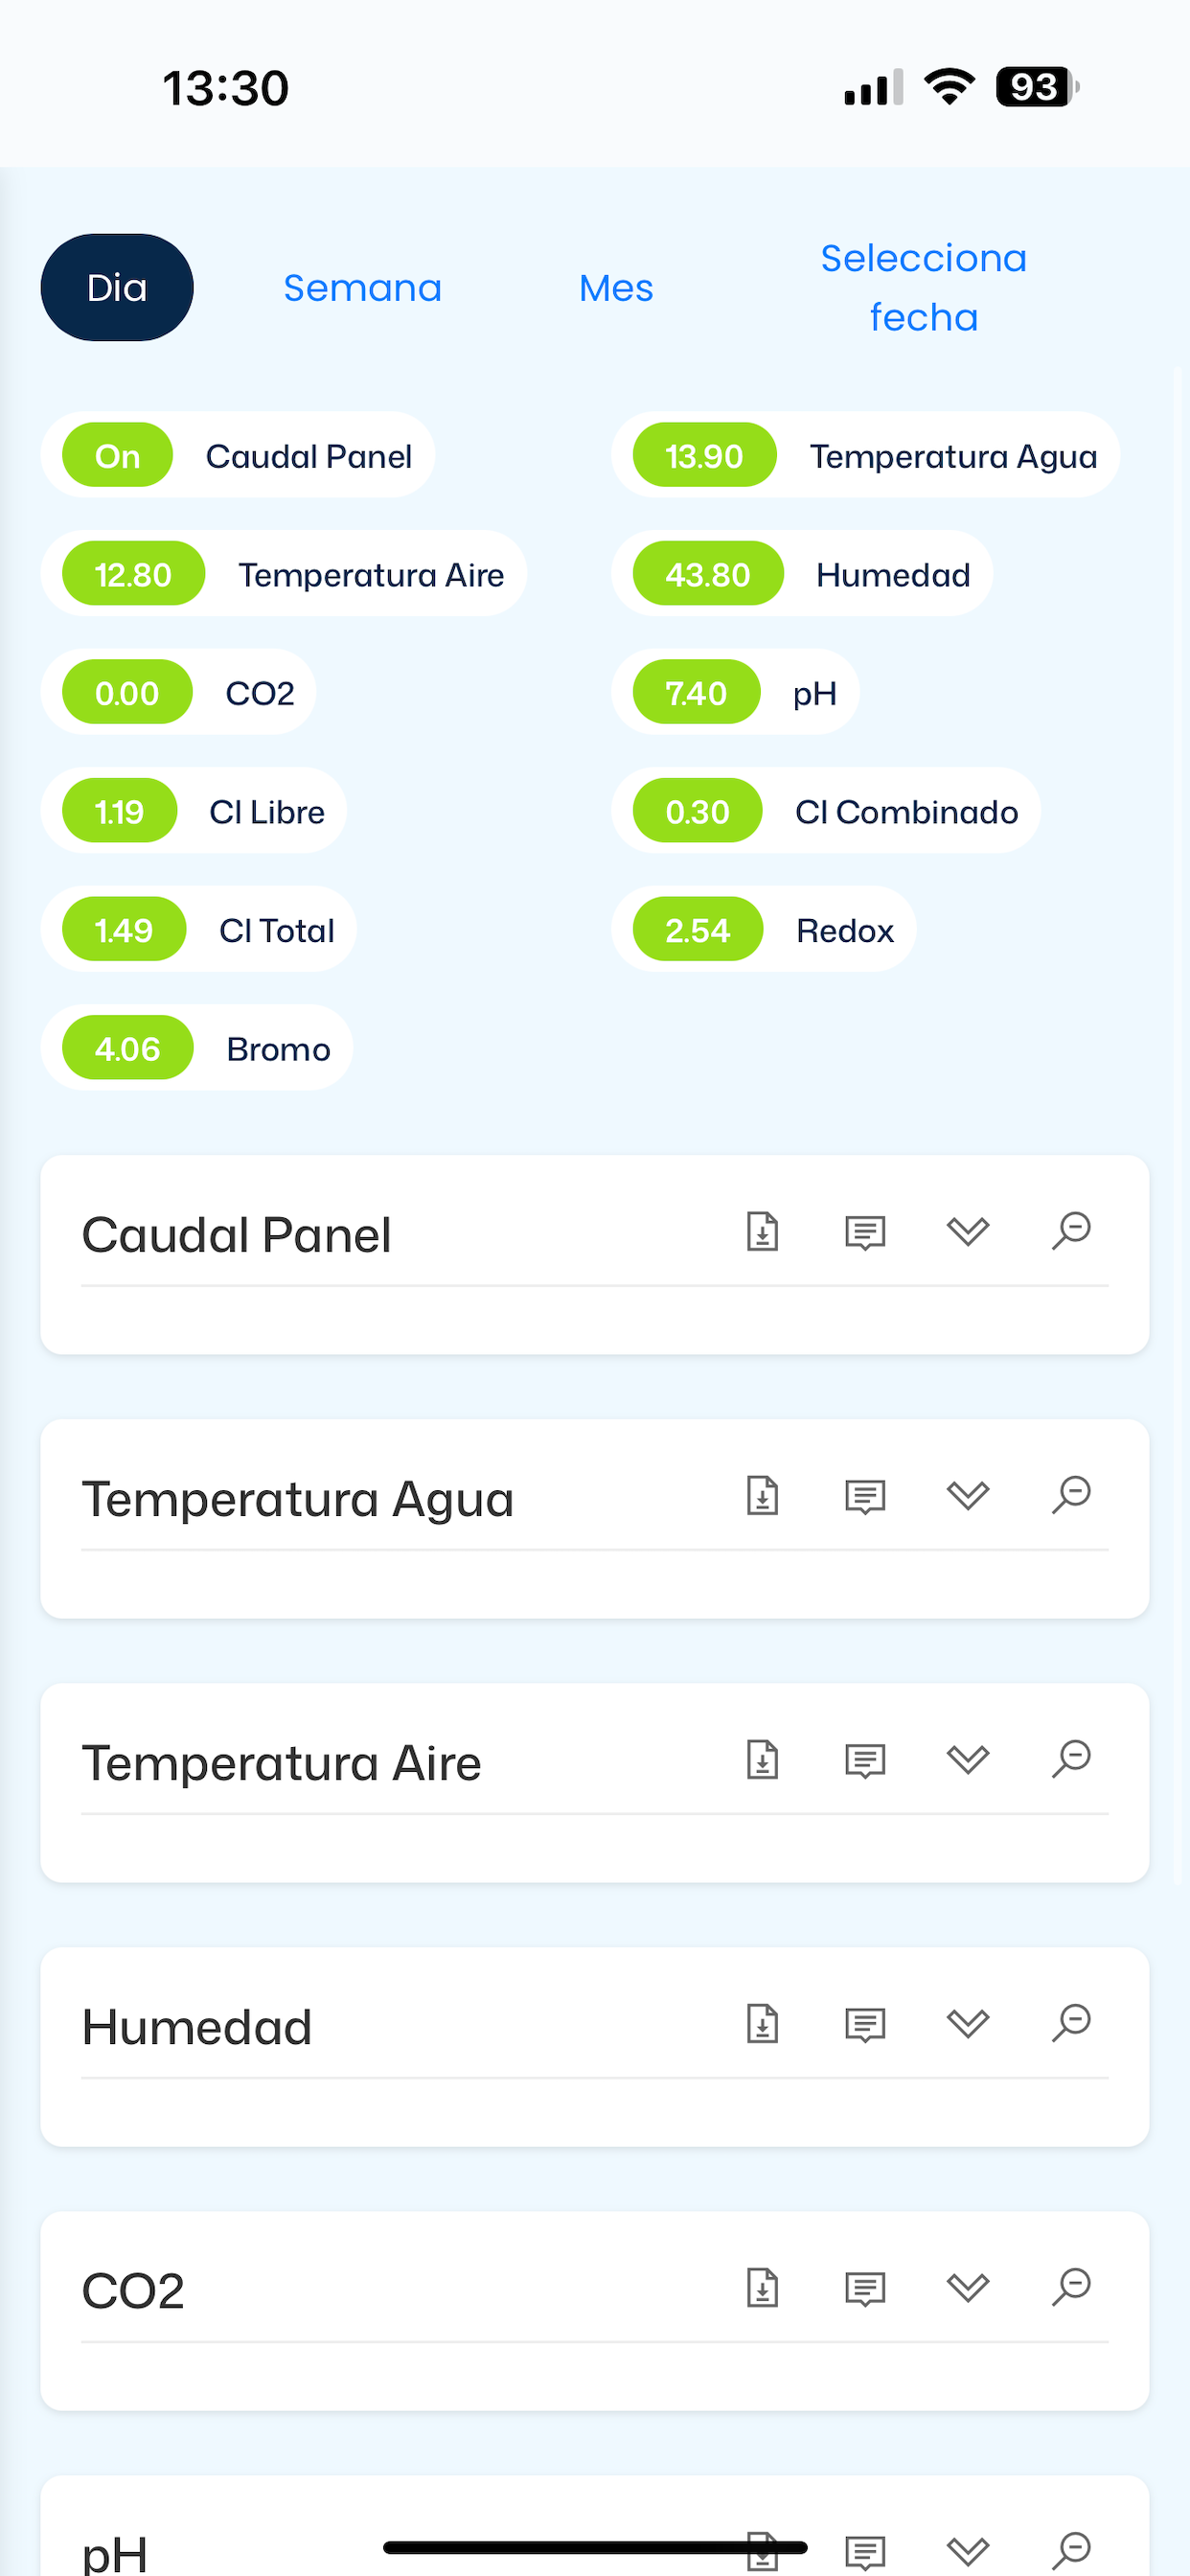
Task: Open Selecciona fecha date picker
Action: pyautogui.click(x=923, y=288)
